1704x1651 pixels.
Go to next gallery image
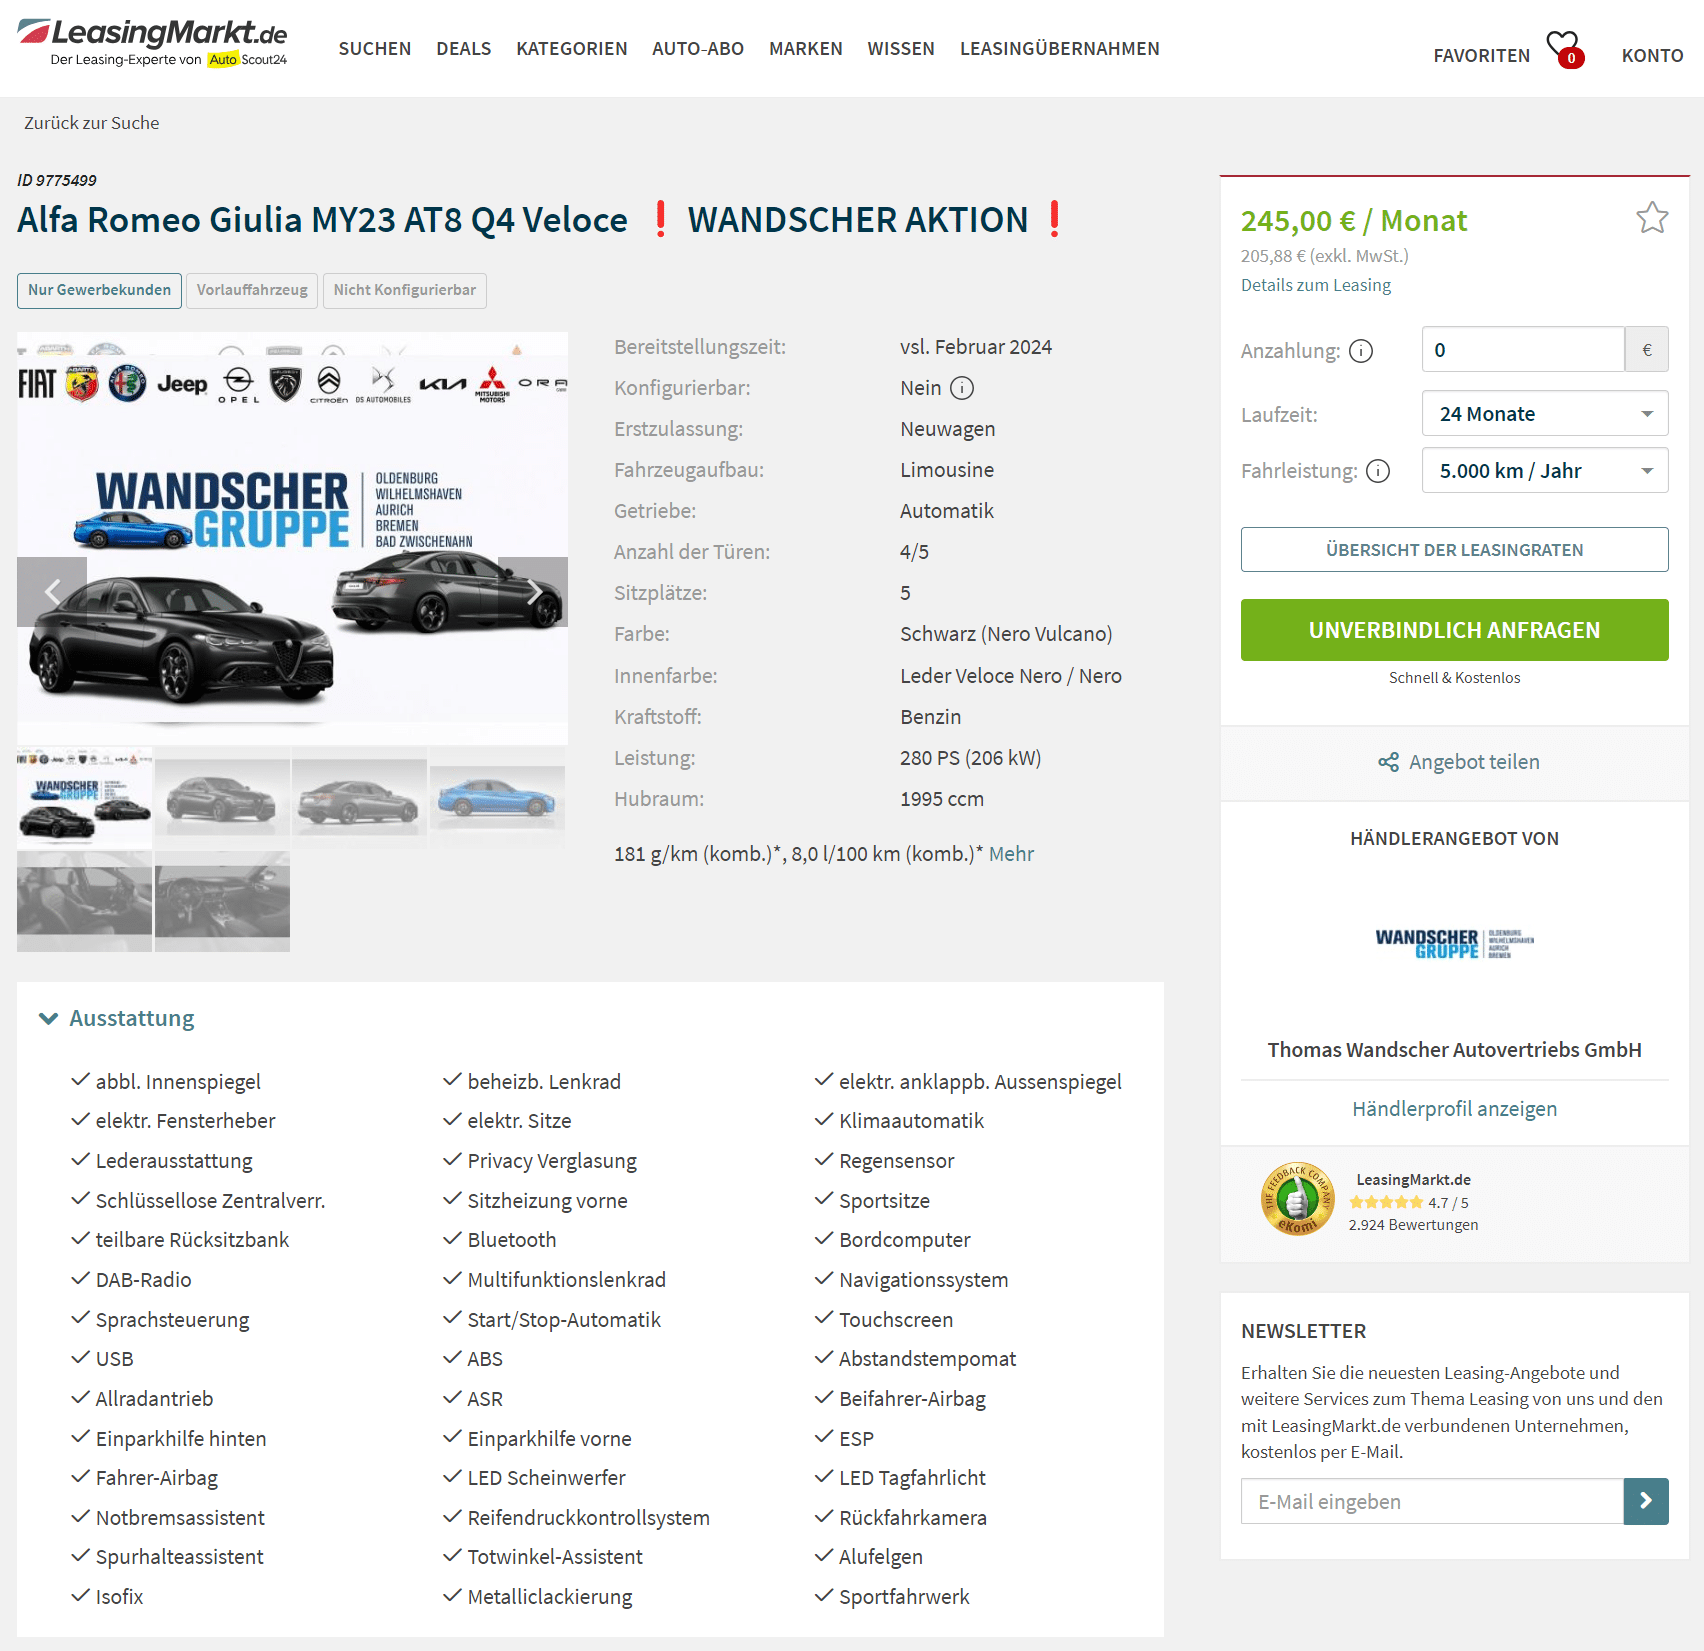pos(533,592)
